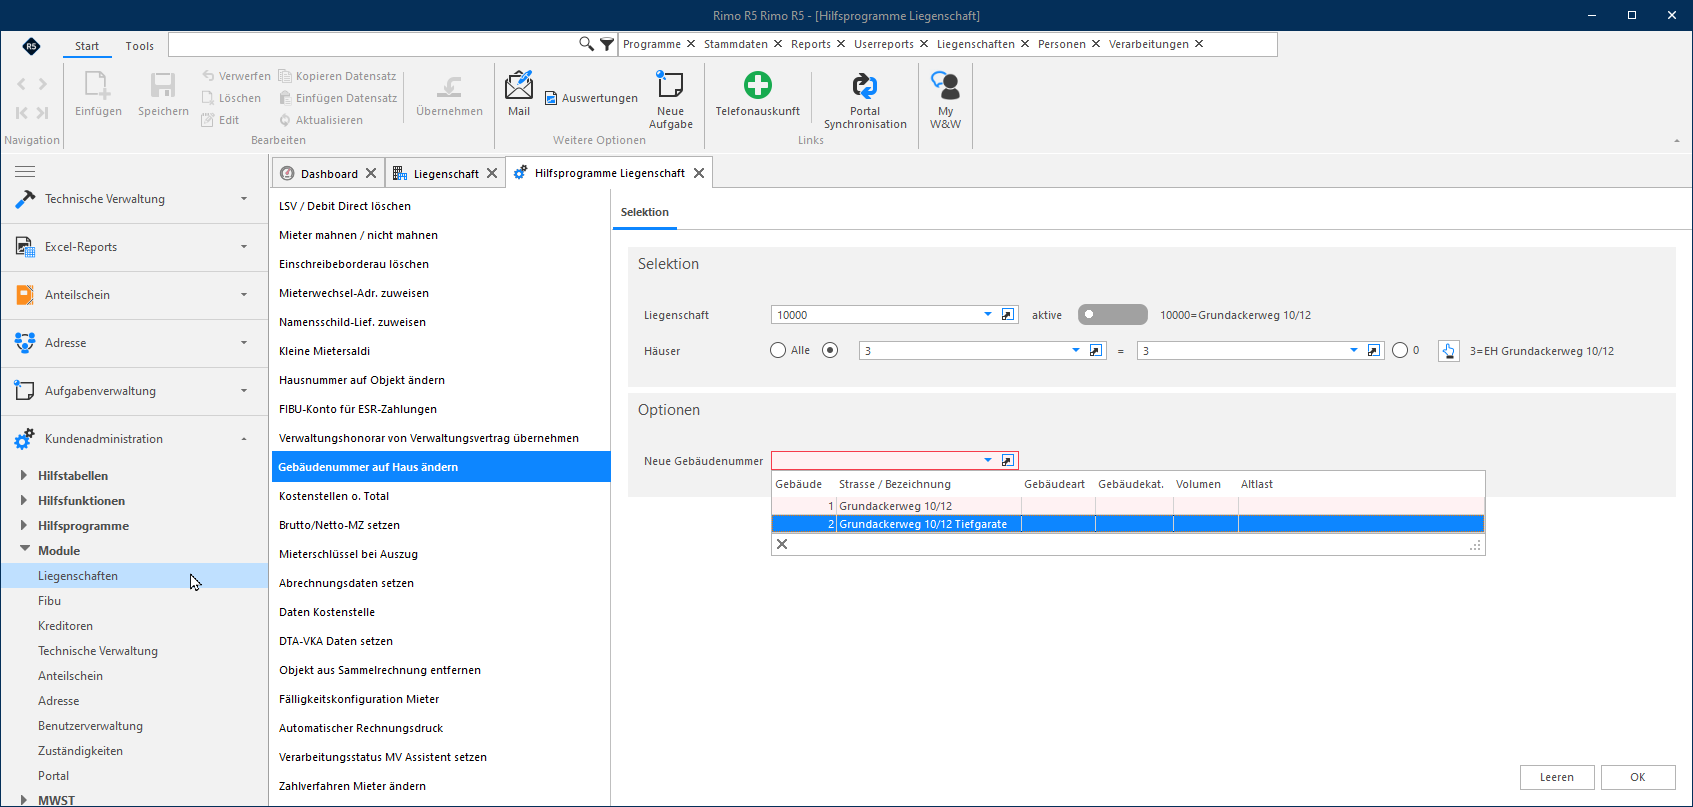Expand the Hilfstabellen tree node

point(24,476)
